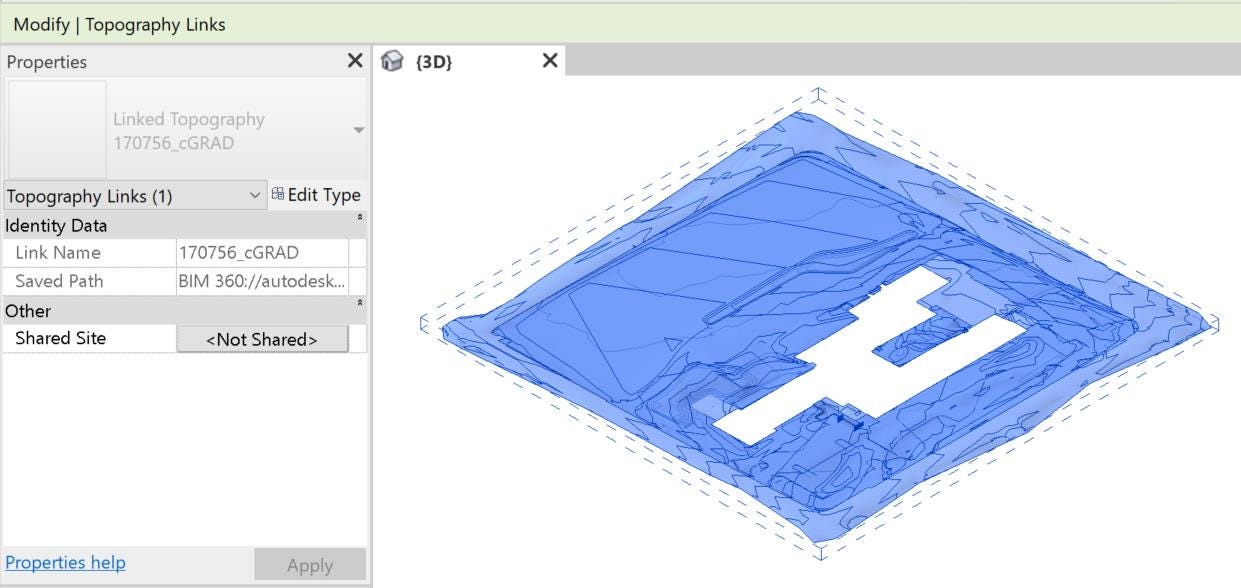Click the <Not Shared> Shared Site button
Image resolution: width=1241 pixels, height=588 pixels.
tap(262, 339)
